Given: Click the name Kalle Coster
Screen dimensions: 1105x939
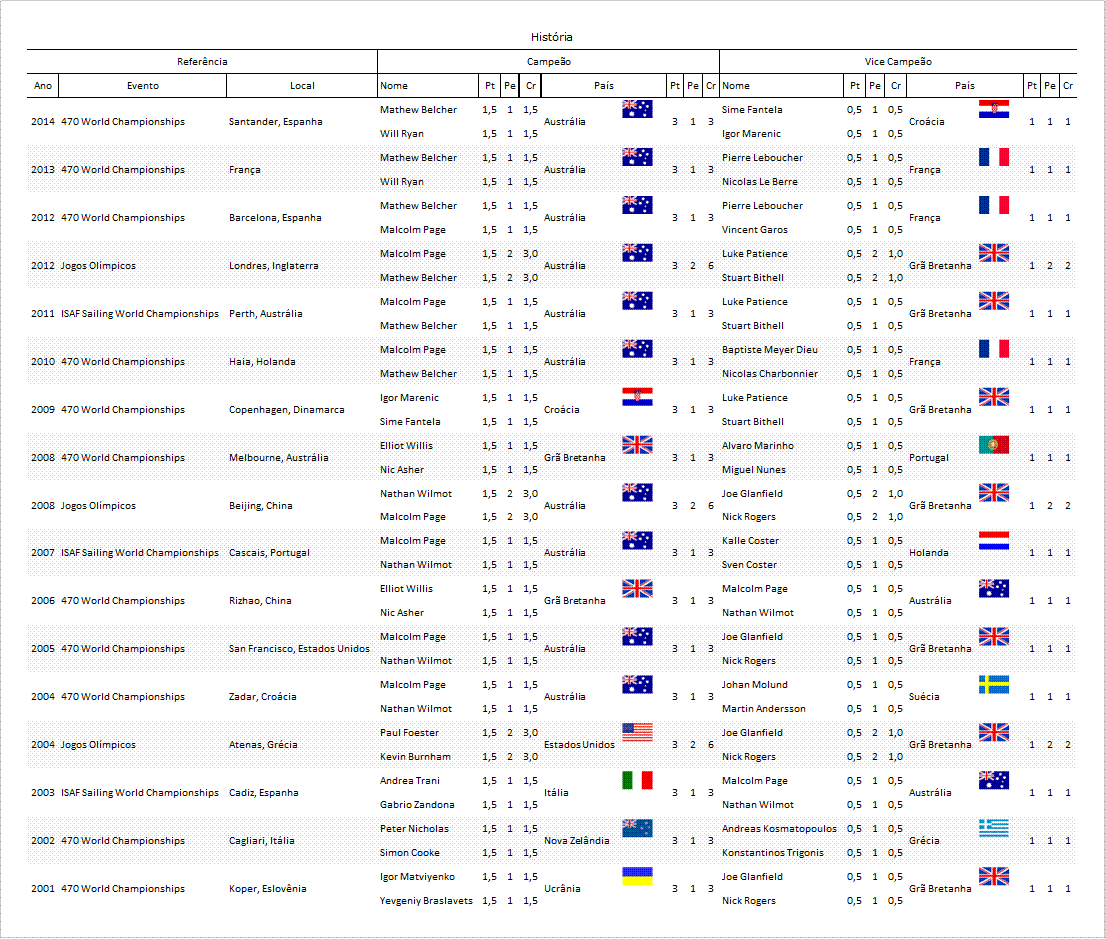Looking at the screenshot, I should (x=751, y=540).
